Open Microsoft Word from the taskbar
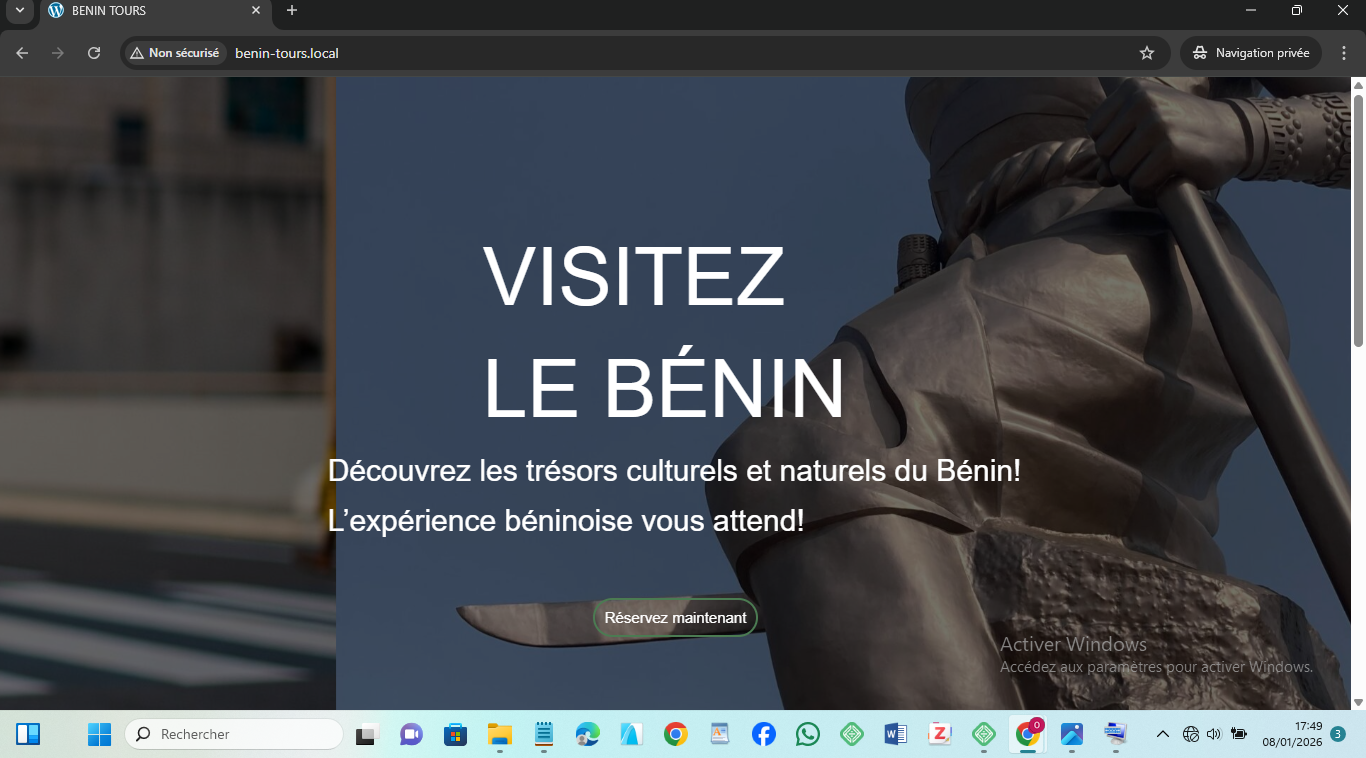Screen dimensions: 1366x758 (895, 734)
